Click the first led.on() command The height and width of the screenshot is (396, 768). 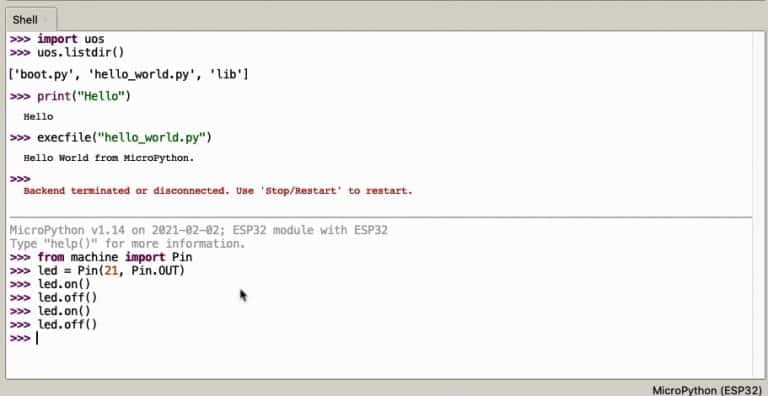coord(64,284)
